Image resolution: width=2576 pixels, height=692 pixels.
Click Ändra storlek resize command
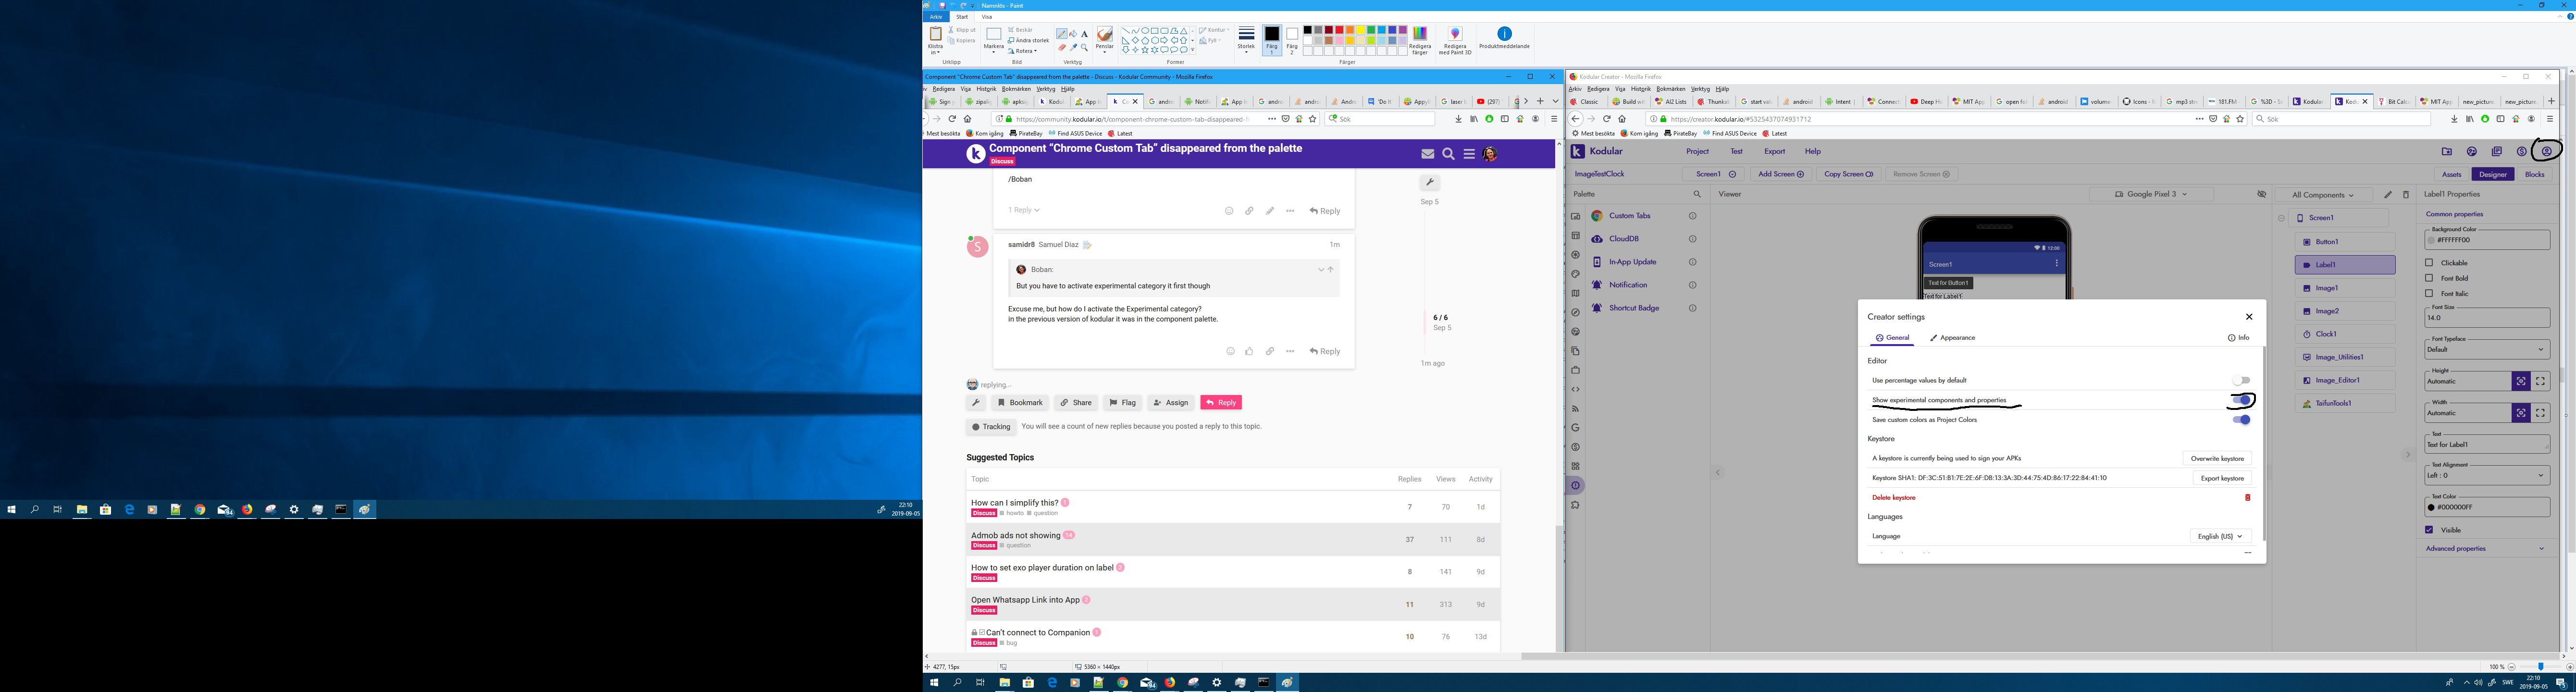[x=1029, y=40]
